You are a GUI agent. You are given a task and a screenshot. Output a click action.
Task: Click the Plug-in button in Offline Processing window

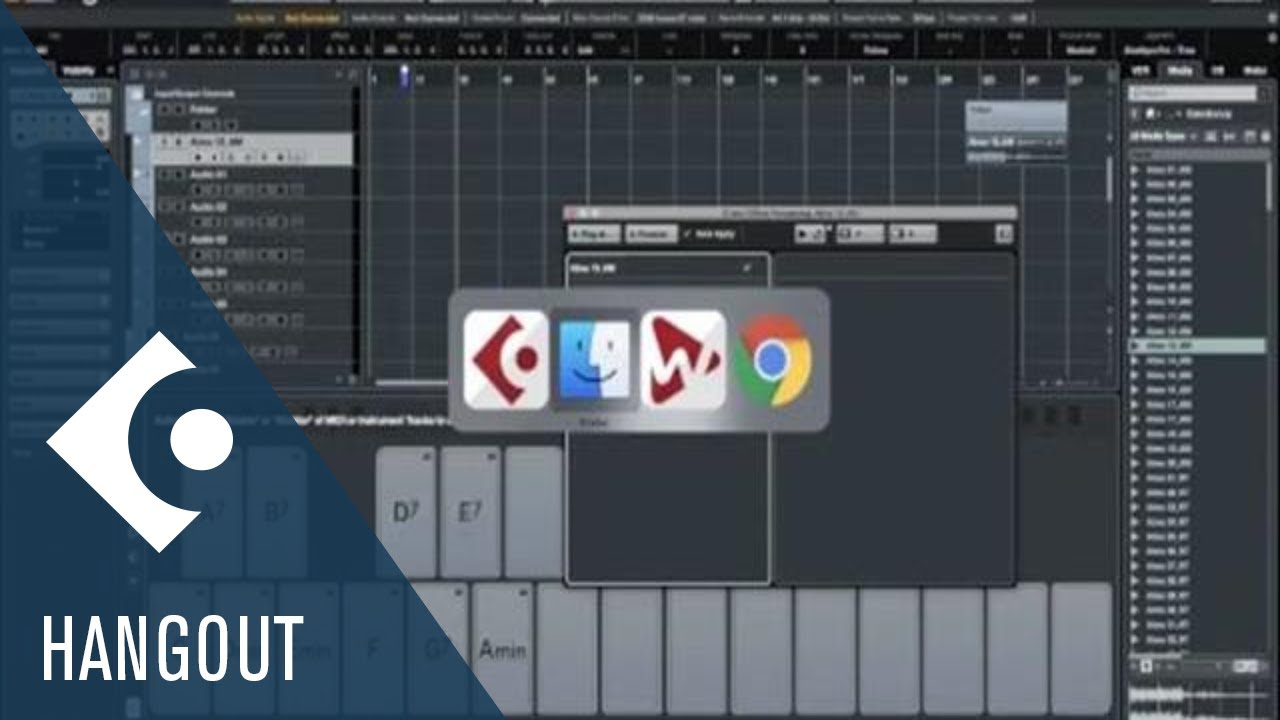[x=594, y=233]
